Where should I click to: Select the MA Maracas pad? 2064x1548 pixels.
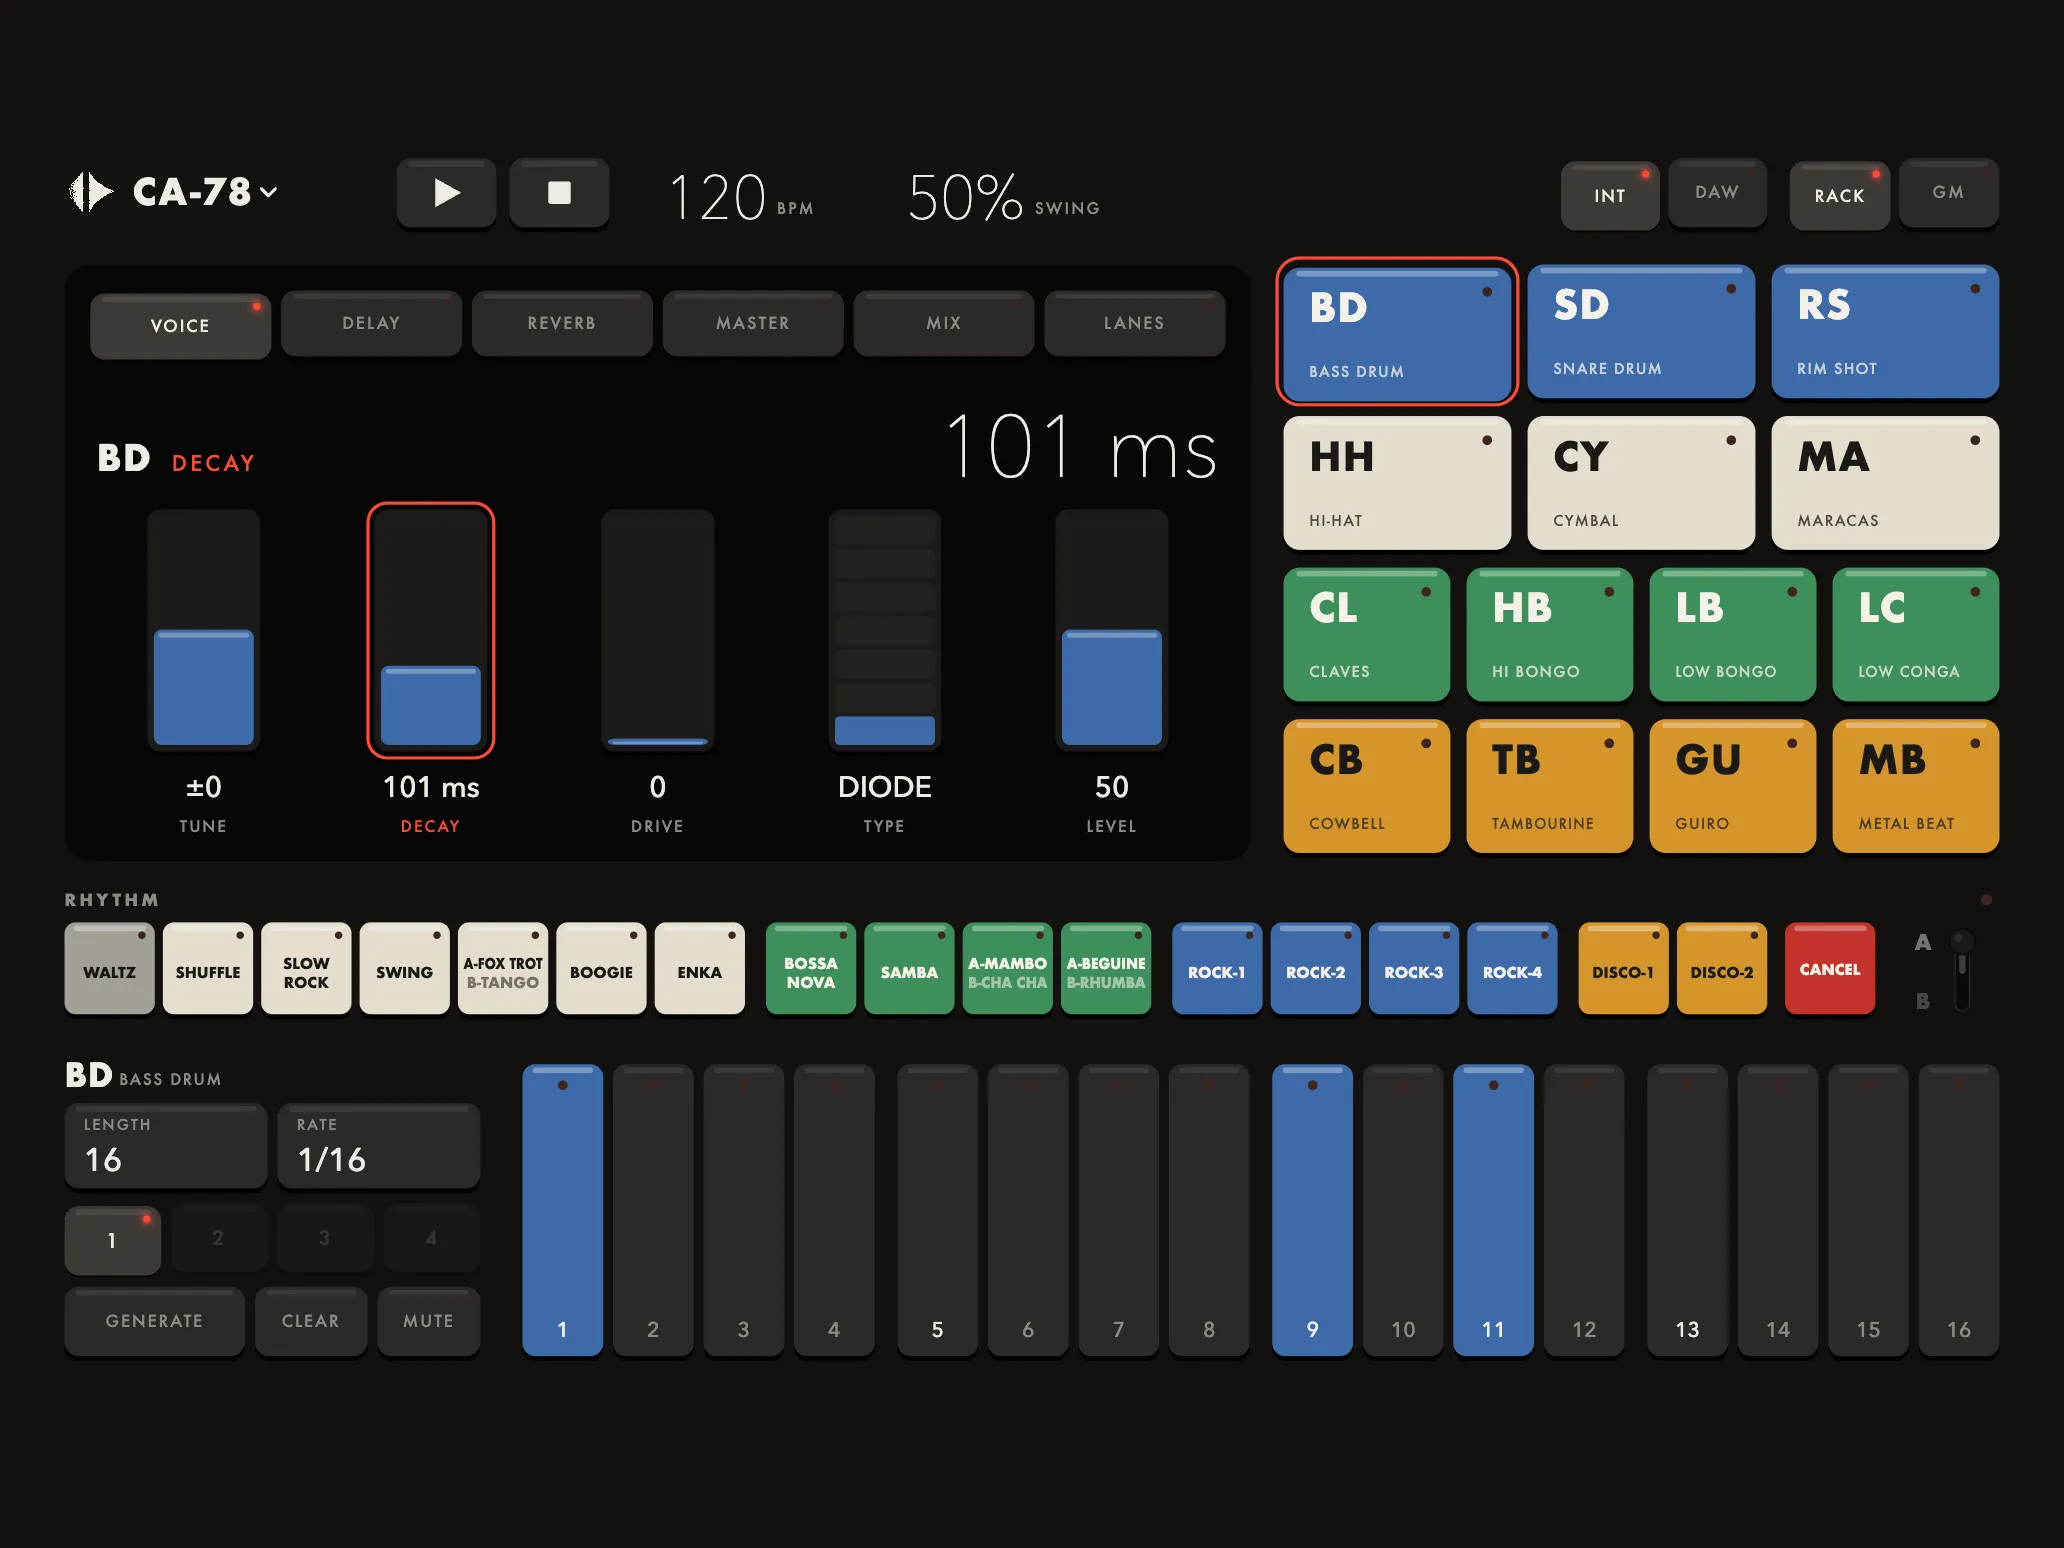pos(1885,483)
